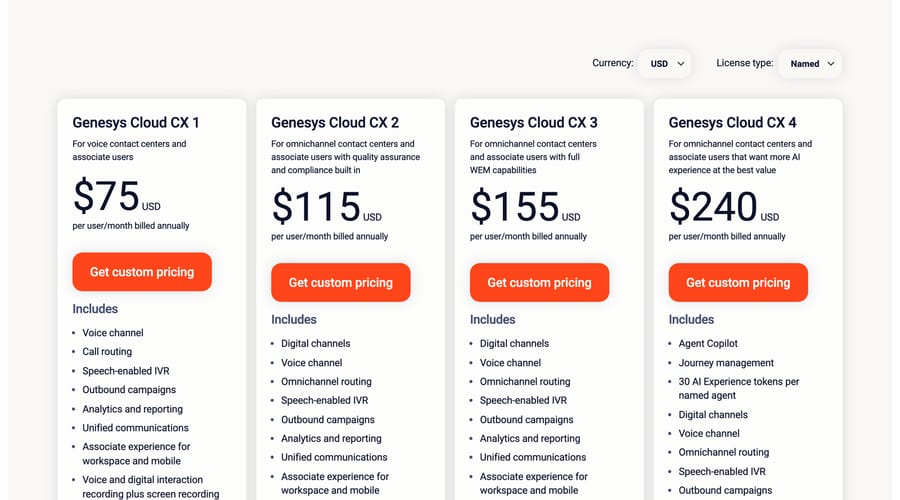This screenshot has height=500, width=900.
Task: Click the Currency label
Action: (x=612, y=63)
